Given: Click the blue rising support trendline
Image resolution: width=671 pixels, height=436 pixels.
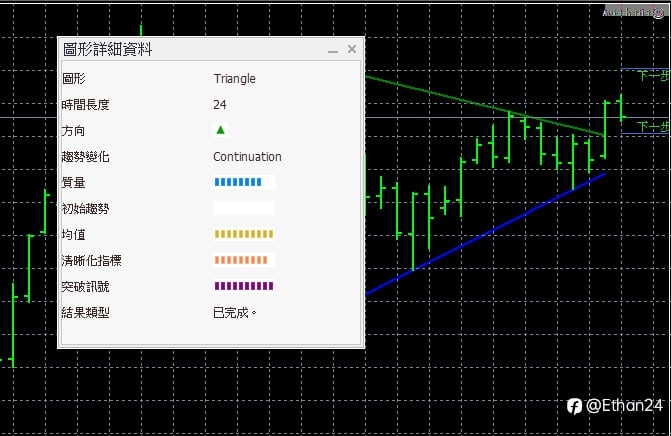Looking at the screenshot, I should coord(486,234).
